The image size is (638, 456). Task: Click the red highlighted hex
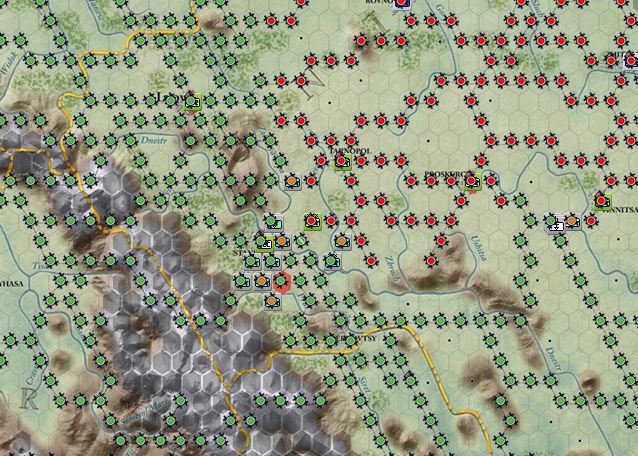282,282
